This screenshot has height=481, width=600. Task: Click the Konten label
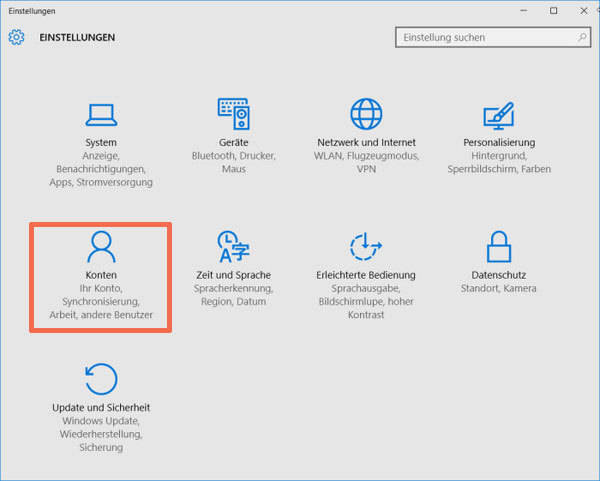(x=101, y=275)
